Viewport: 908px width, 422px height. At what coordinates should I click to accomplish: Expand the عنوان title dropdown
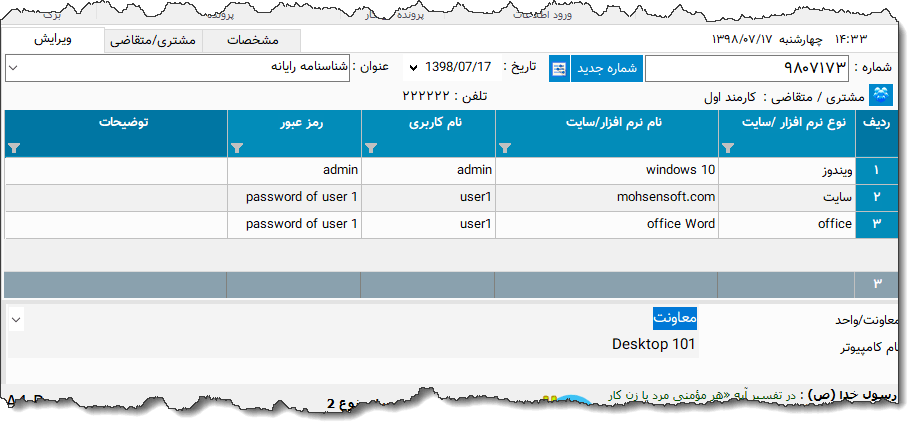click(x=13, y=68)
